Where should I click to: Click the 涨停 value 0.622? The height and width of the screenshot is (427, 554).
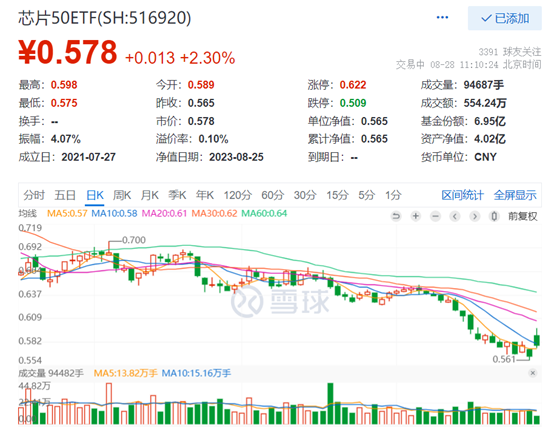(x=353, y=85)
